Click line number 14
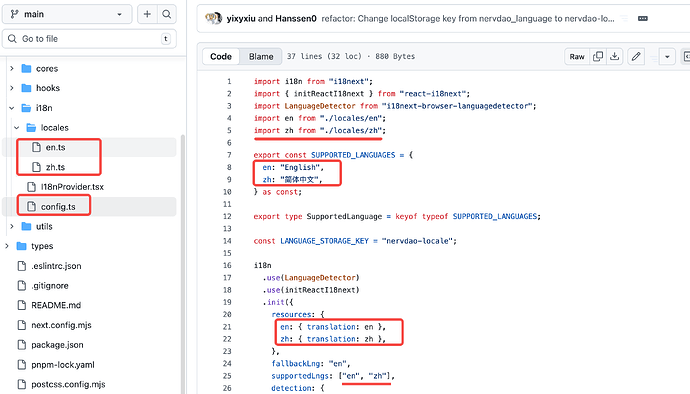Viewport: 690px width, 394px height. coord(227,241)
